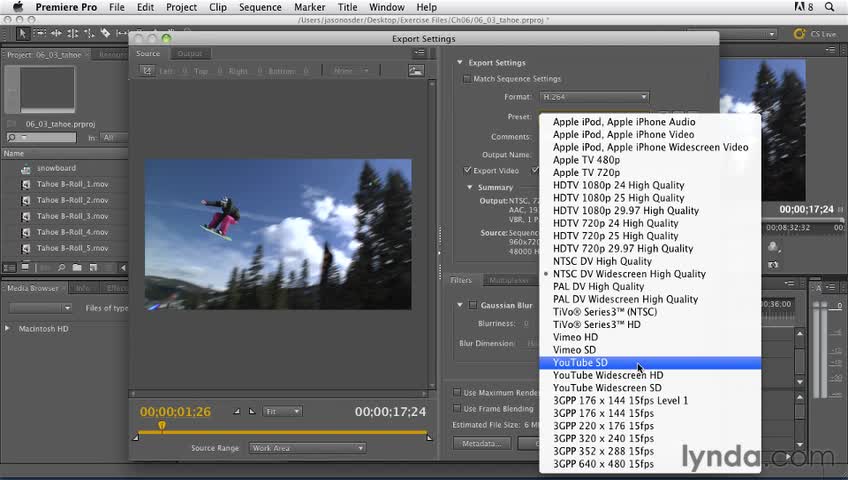
Task: Click the crop output video icon
Action: point(147,70)
